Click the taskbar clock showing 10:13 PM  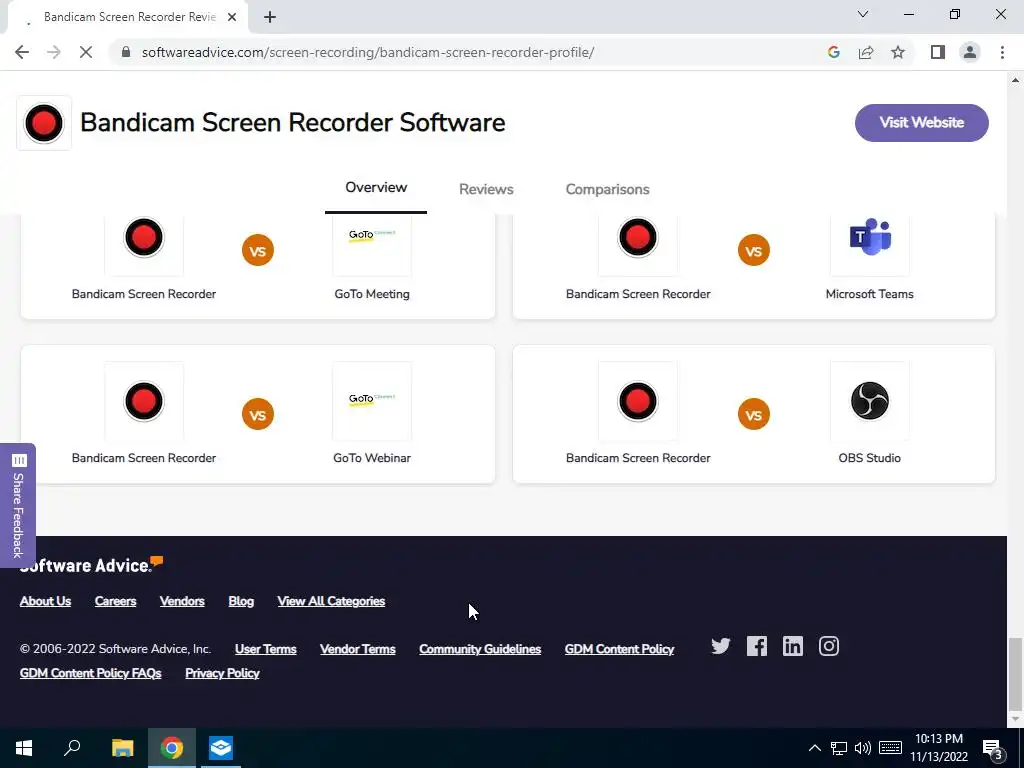939,748
